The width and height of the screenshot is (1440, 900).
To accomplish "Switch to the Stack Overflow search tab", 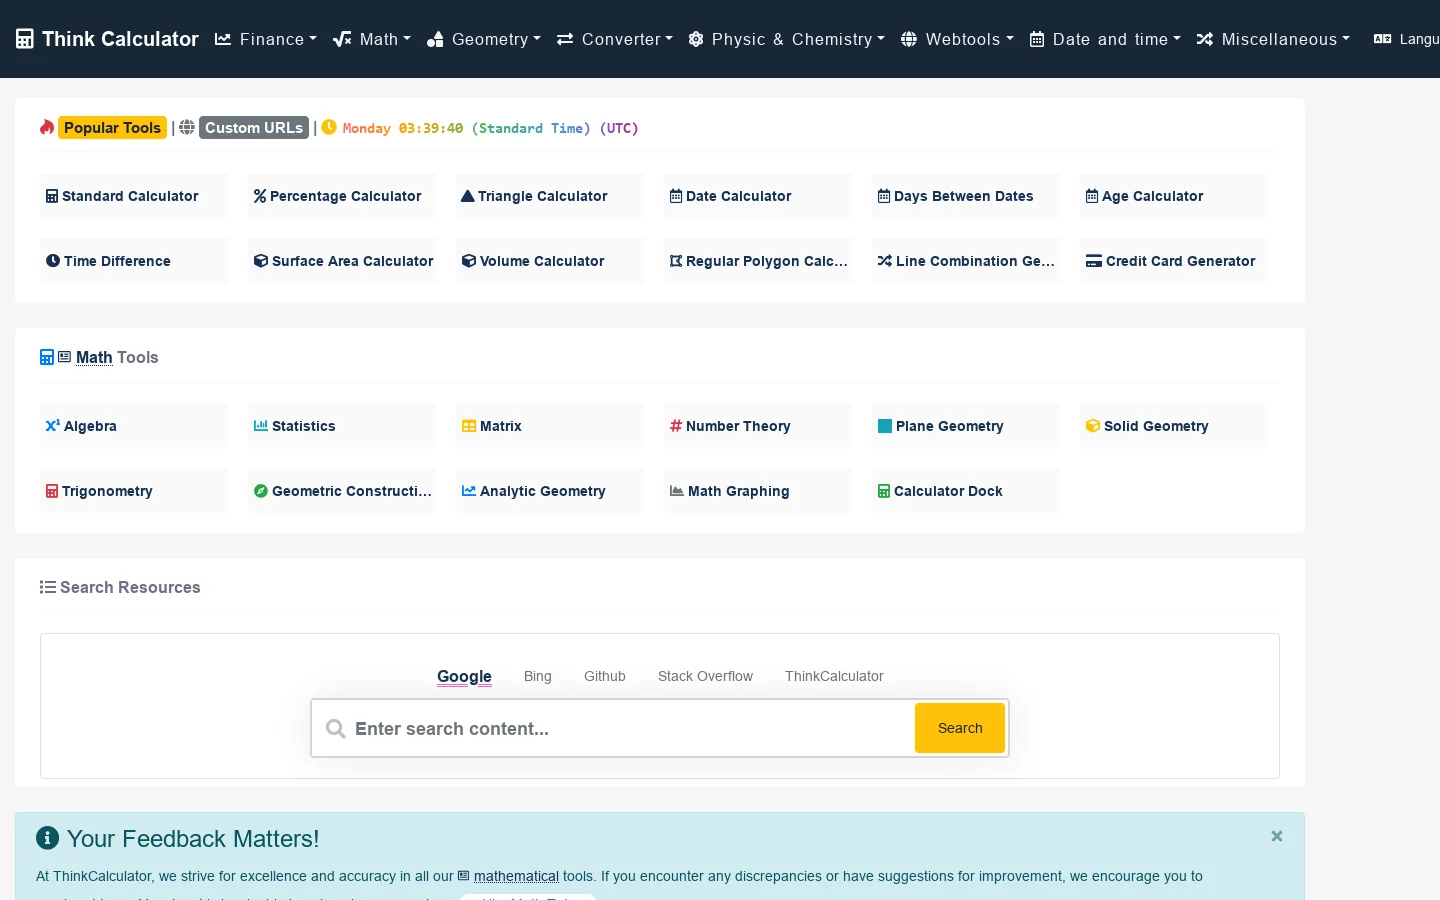I will click(x=705, y=676).
